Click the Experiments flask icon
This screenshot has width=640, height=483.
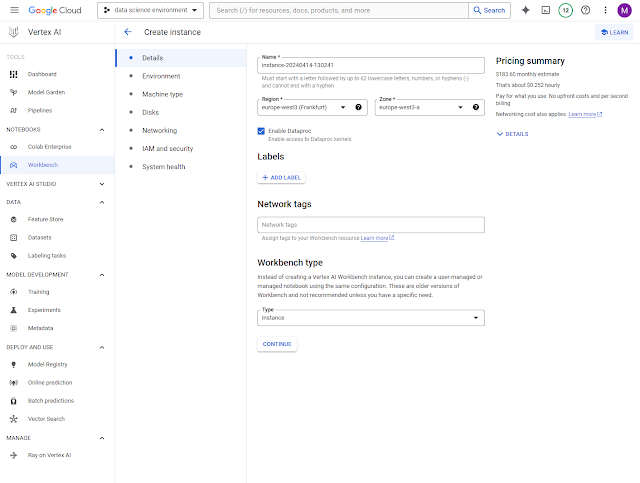[13, 310]
